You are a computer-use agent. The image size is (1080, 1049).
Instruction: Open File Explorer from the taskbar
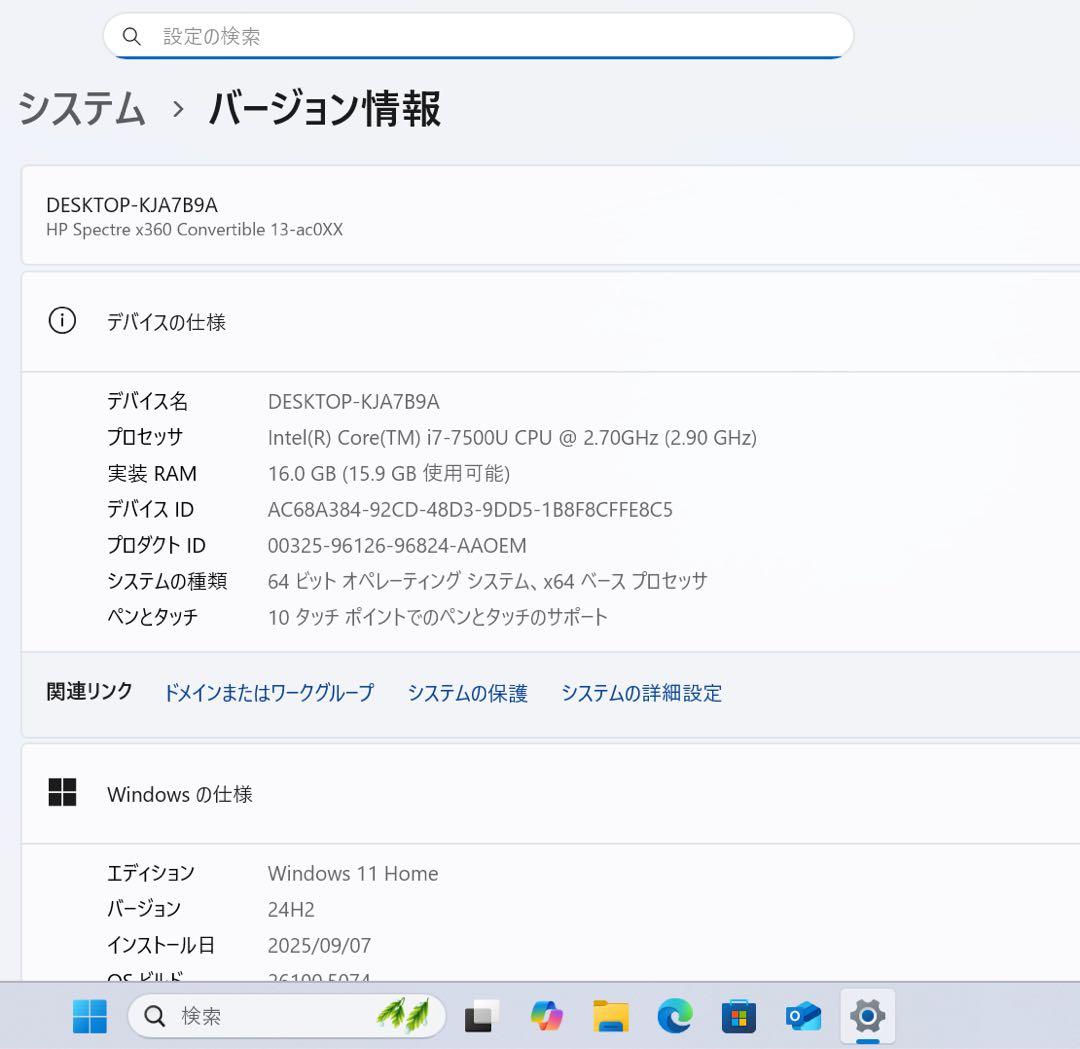[x=611, y=1016]
